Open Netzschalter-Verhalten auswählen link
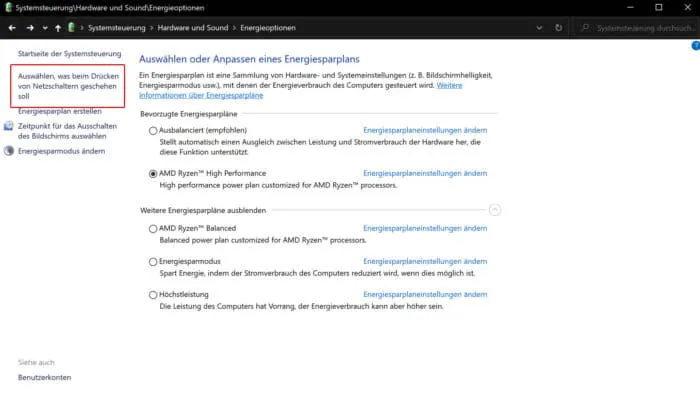This screenshot has height=394, width=700. pyautogui.click(x=68, y=86)
